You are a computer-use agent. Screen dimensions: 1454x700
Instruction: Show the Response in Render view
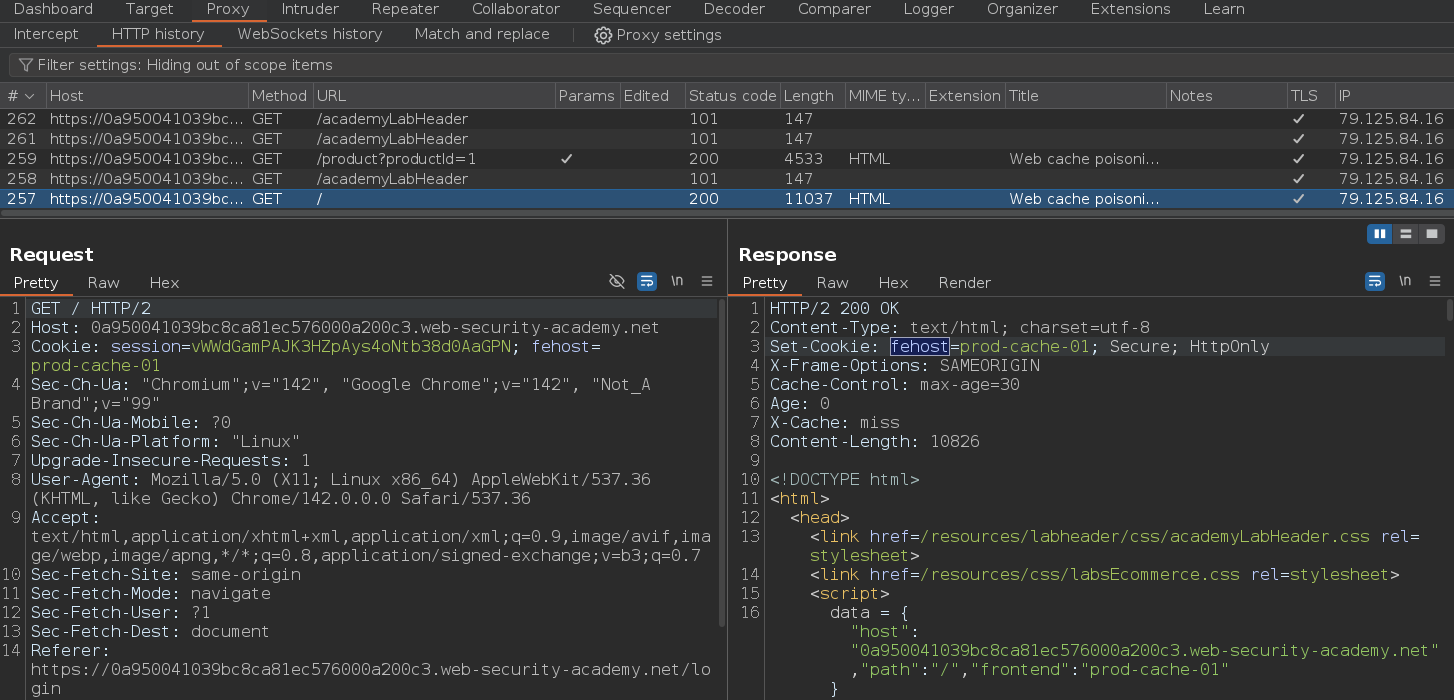[x=964, y=283]
